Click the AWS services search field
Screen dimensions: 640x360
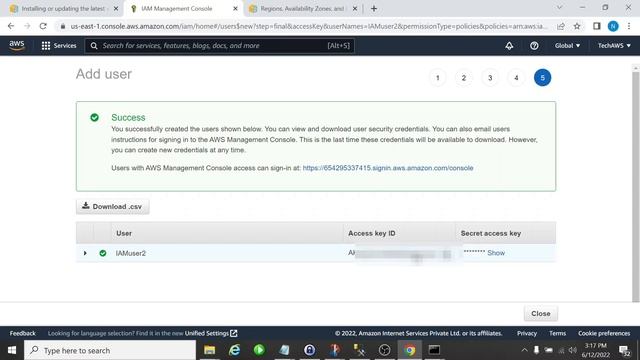tap(220, 46)
